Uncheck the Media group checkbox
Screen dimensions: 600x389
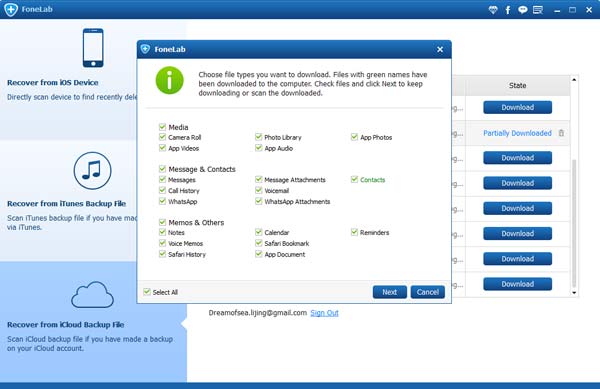tap(162, 127)
